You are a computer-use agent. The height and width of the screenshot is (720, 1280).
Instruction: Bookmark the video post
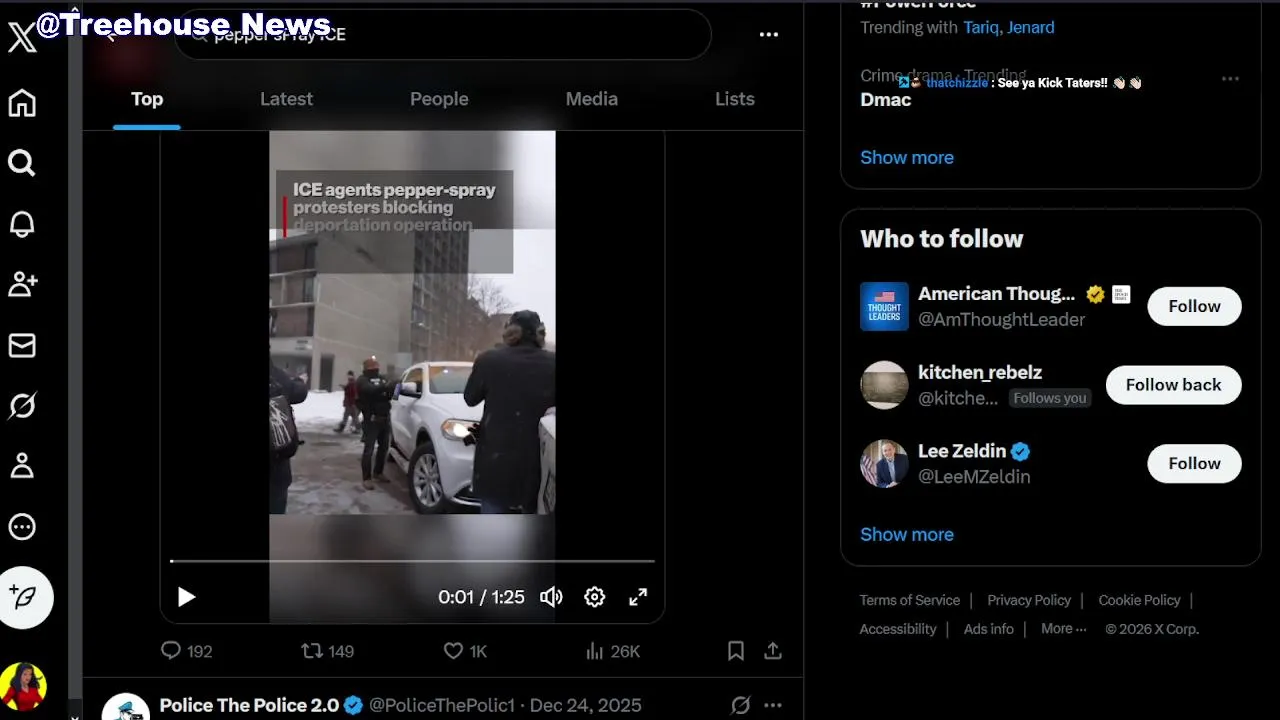(736, 651)
